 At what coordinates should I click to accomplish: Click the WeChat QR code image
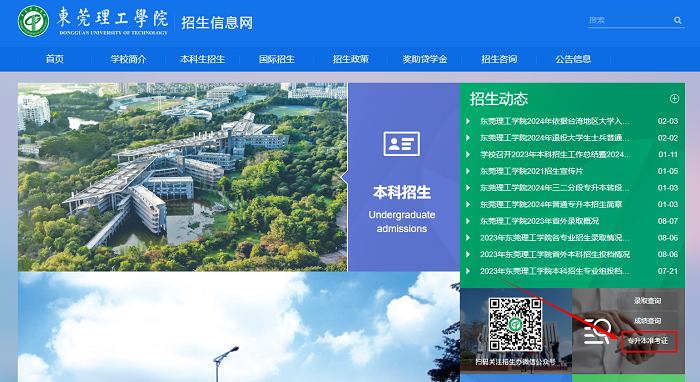click(516, 324)
